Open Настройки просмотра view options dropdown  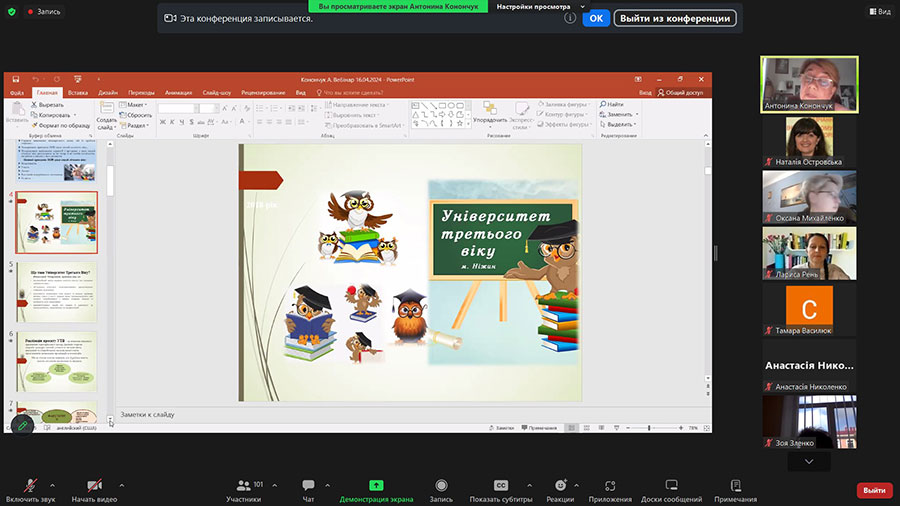(x=540, y=6)
